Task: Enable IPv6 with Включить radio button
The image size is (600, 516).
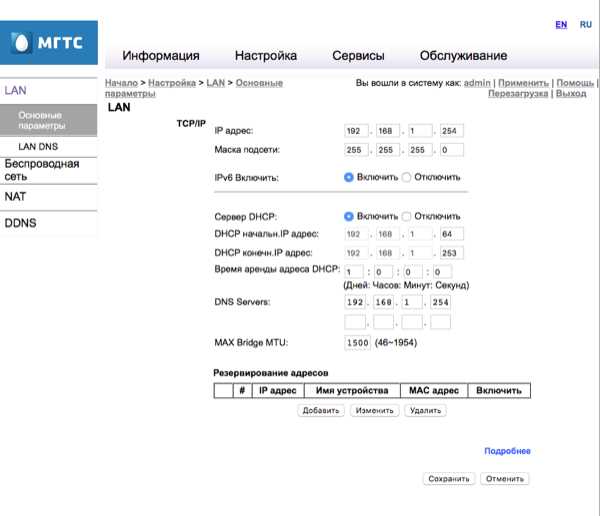Action: (x=349, y=177)
